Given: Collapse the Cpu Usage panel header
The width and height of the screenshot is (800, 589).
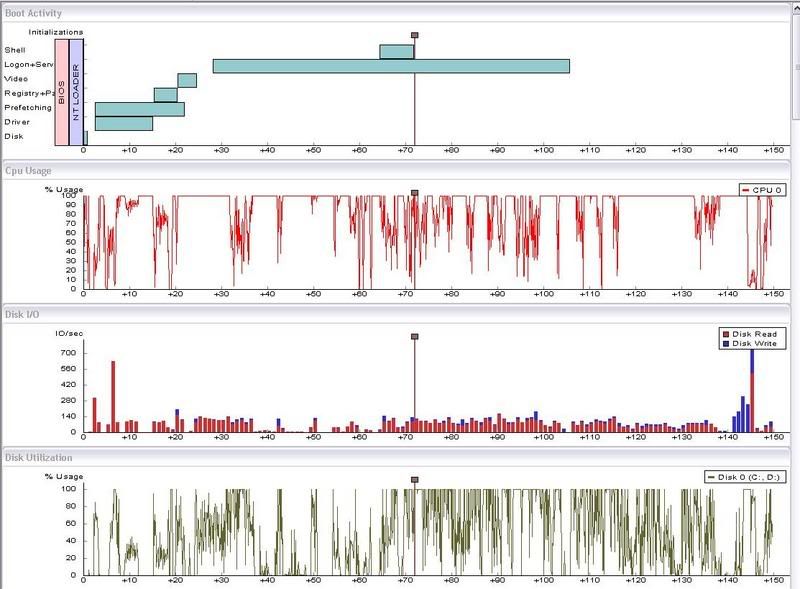Looking at the screenshot, I should [x=396, y=170].
